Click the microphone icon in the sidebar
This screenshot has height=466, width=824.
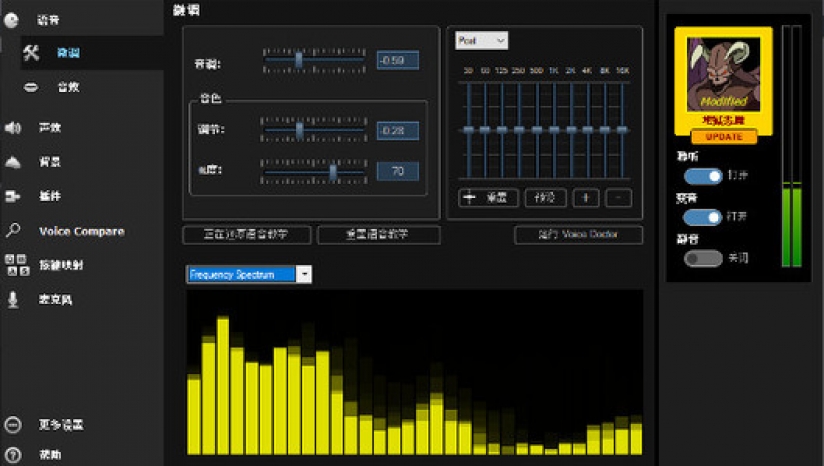point(13,299)
